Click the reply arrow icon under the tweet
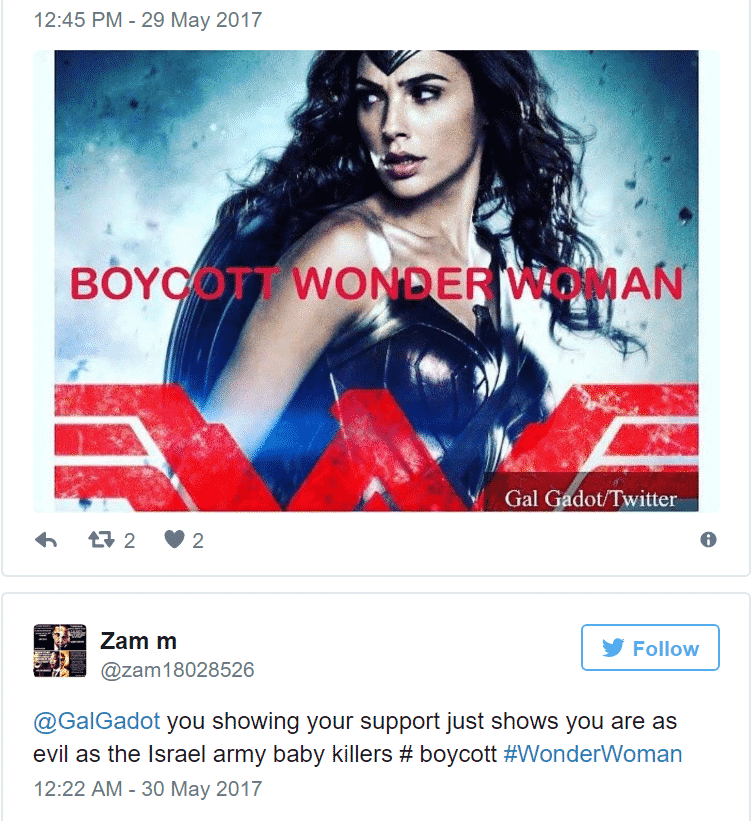Viewport: 752px width, 821px height. pos(46,540)
